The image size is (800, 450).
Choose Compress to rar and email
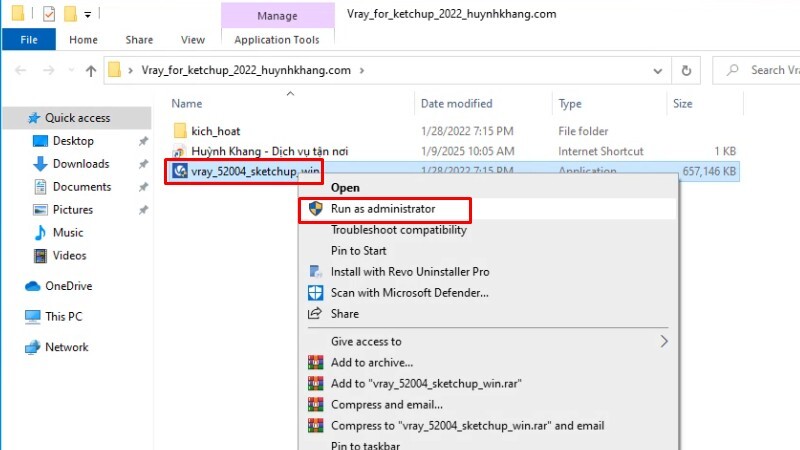click(x=467, y=426)
